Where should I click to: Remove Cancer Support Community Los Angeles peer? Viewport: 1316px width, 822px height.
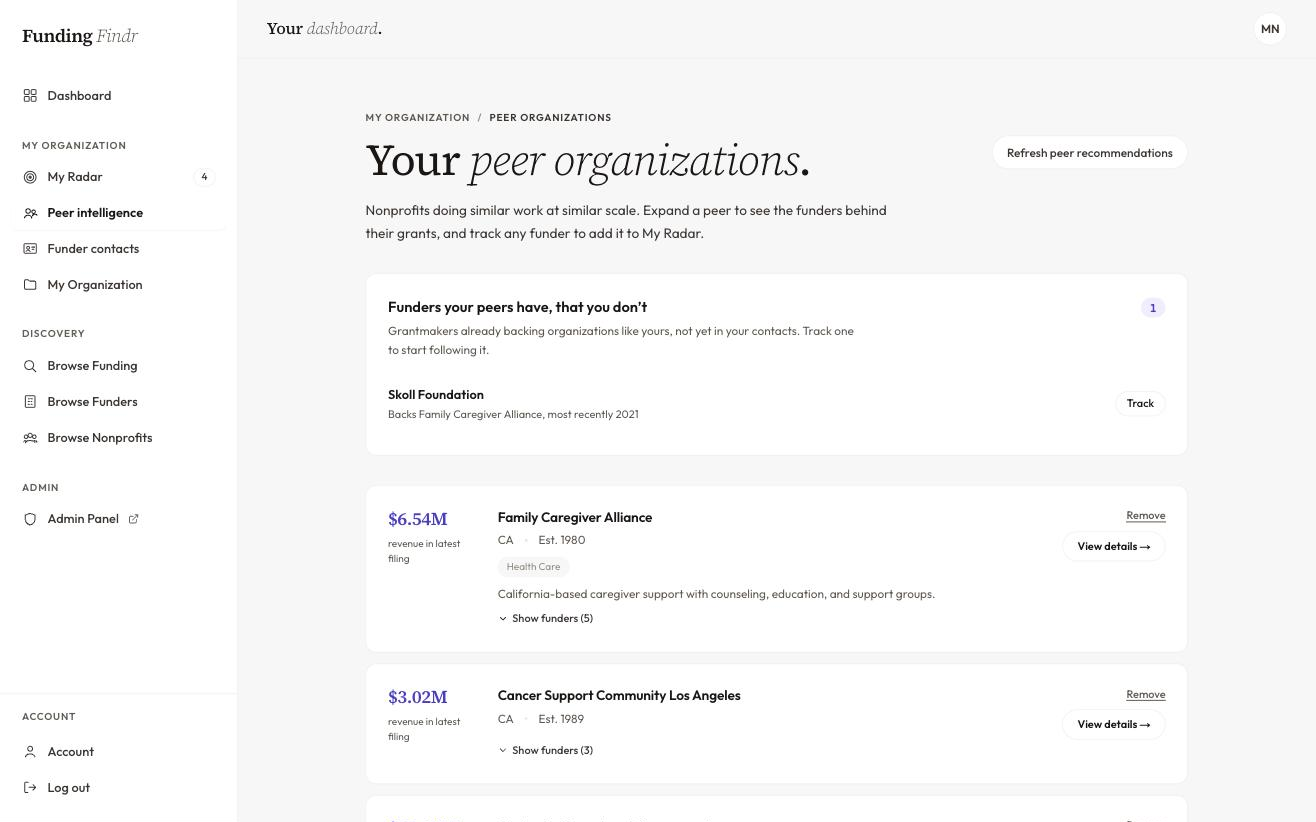pos(1146,694)
